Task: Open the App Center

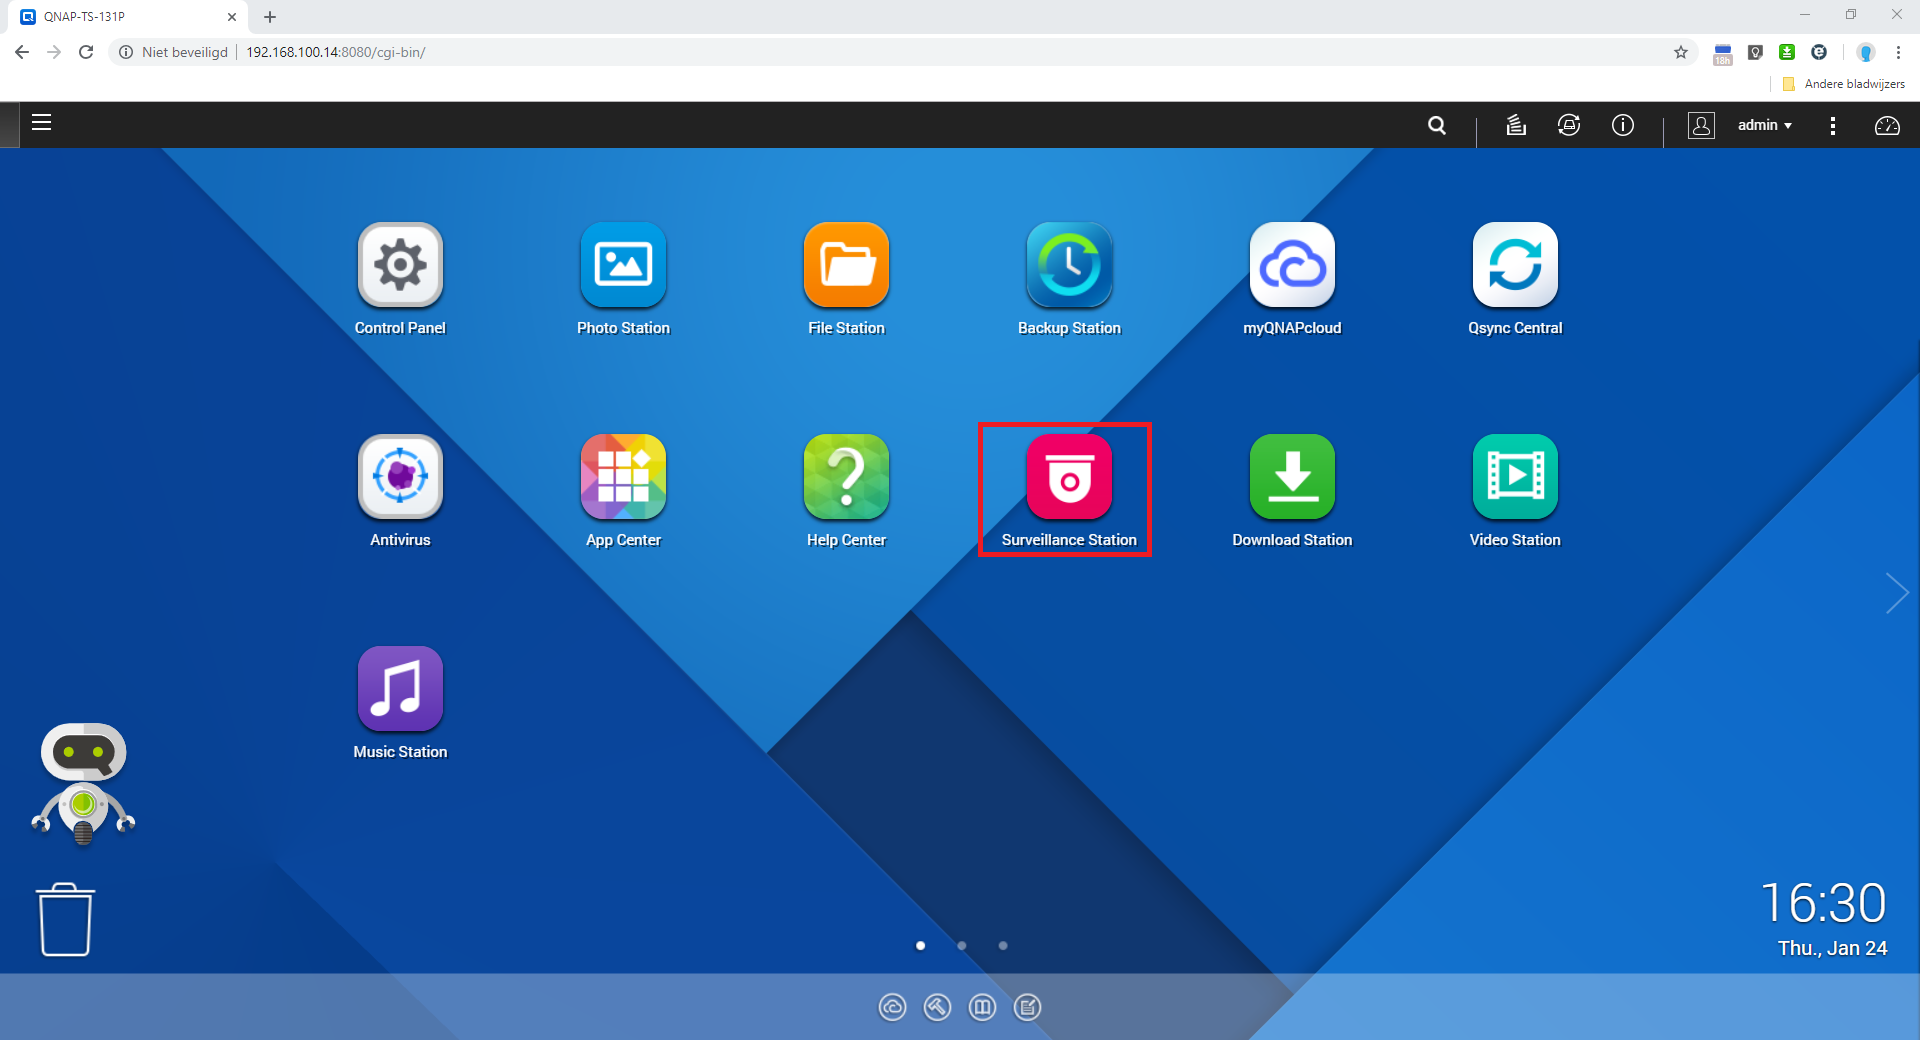Action: click(x=623, y=477)
